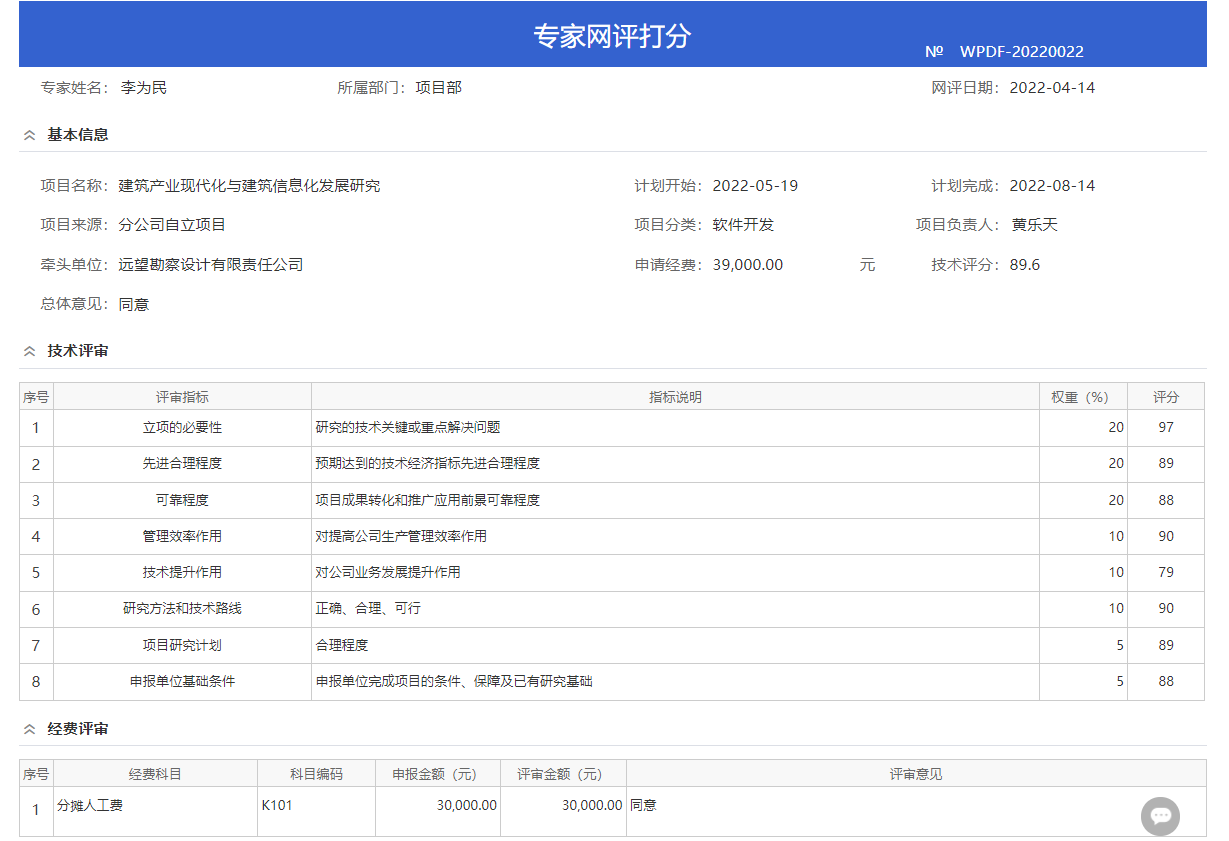
Task: Click weight 10 in 技术提升作用 row
Action: pyautogui.click(x=1116, y=573)
